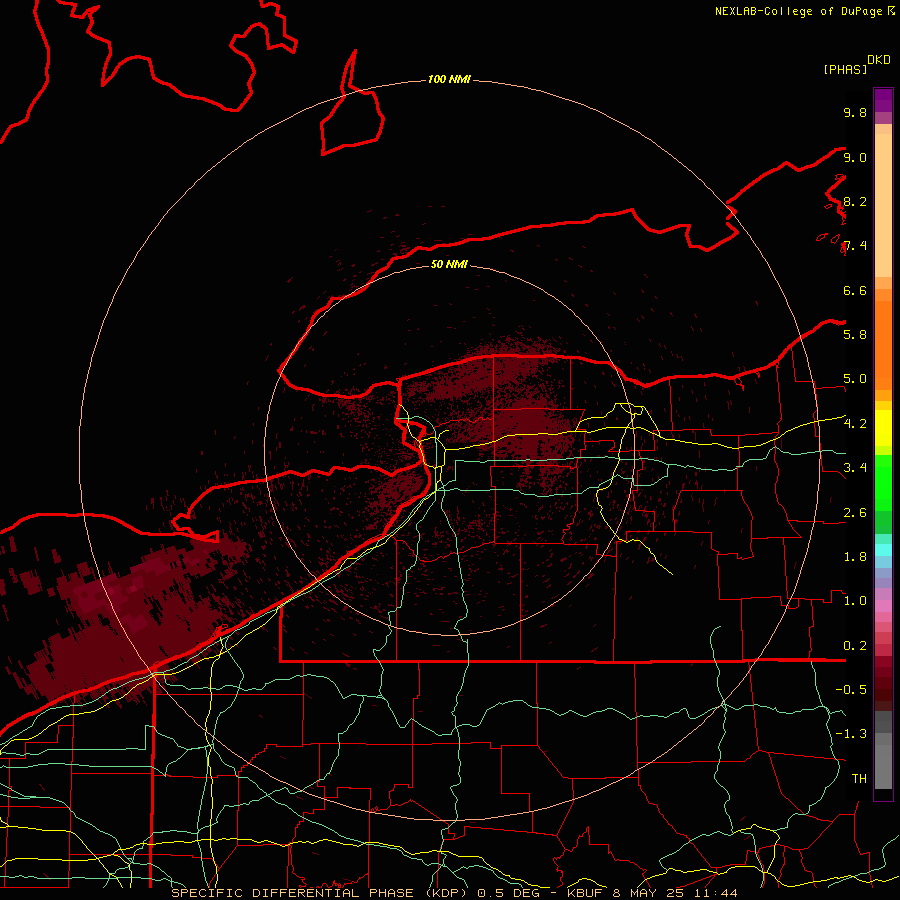Click the -0.5 legend value

851,689
